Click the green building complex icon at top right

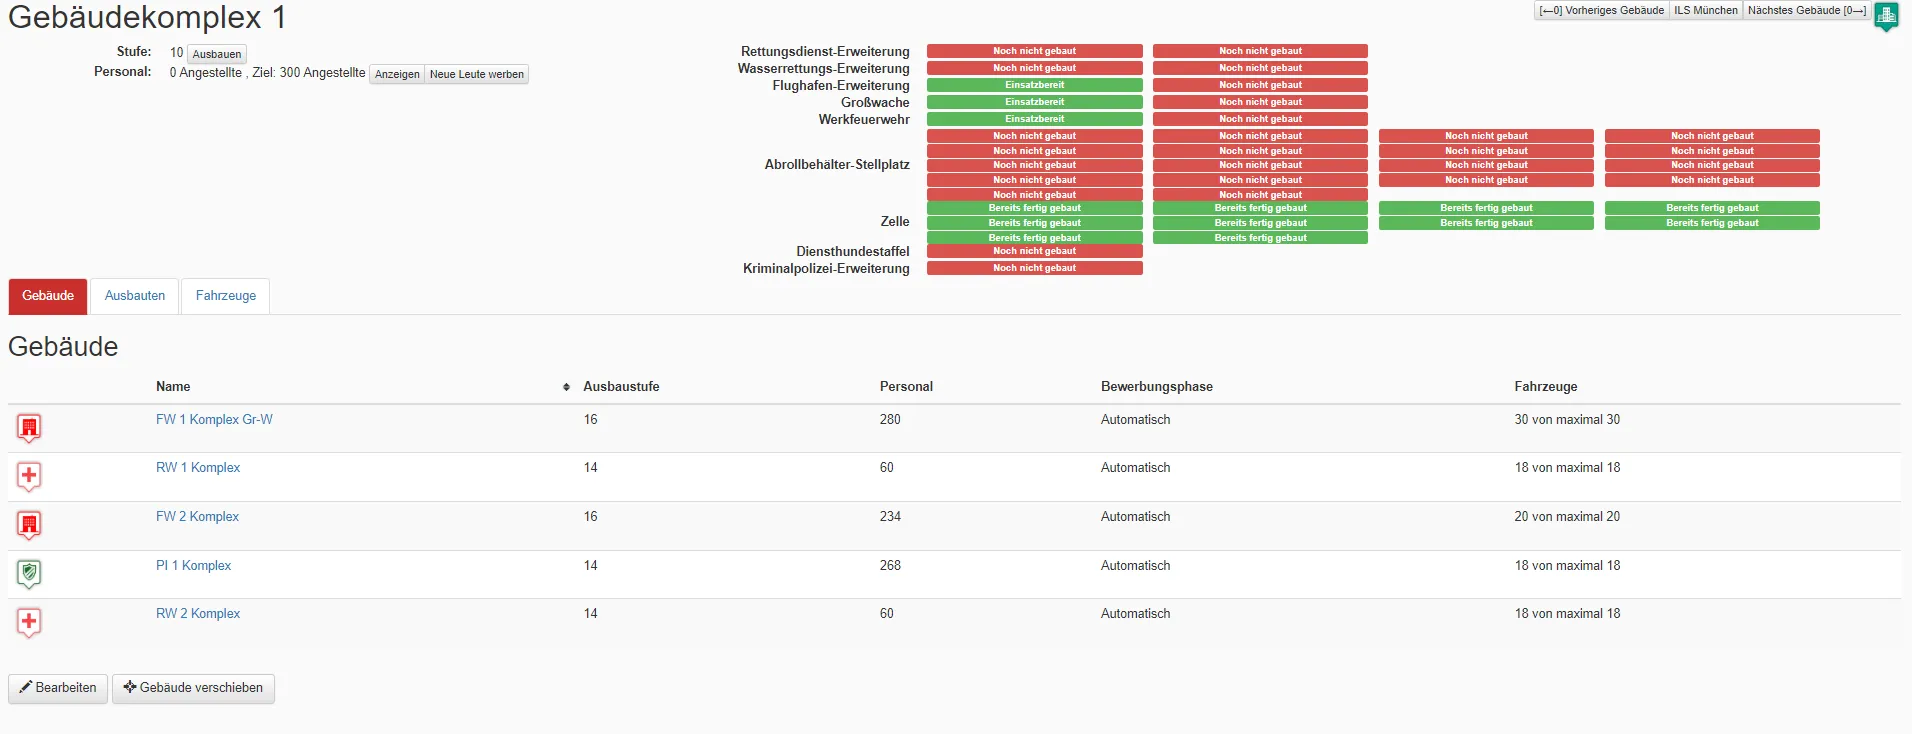click(x=1886, y=16)
